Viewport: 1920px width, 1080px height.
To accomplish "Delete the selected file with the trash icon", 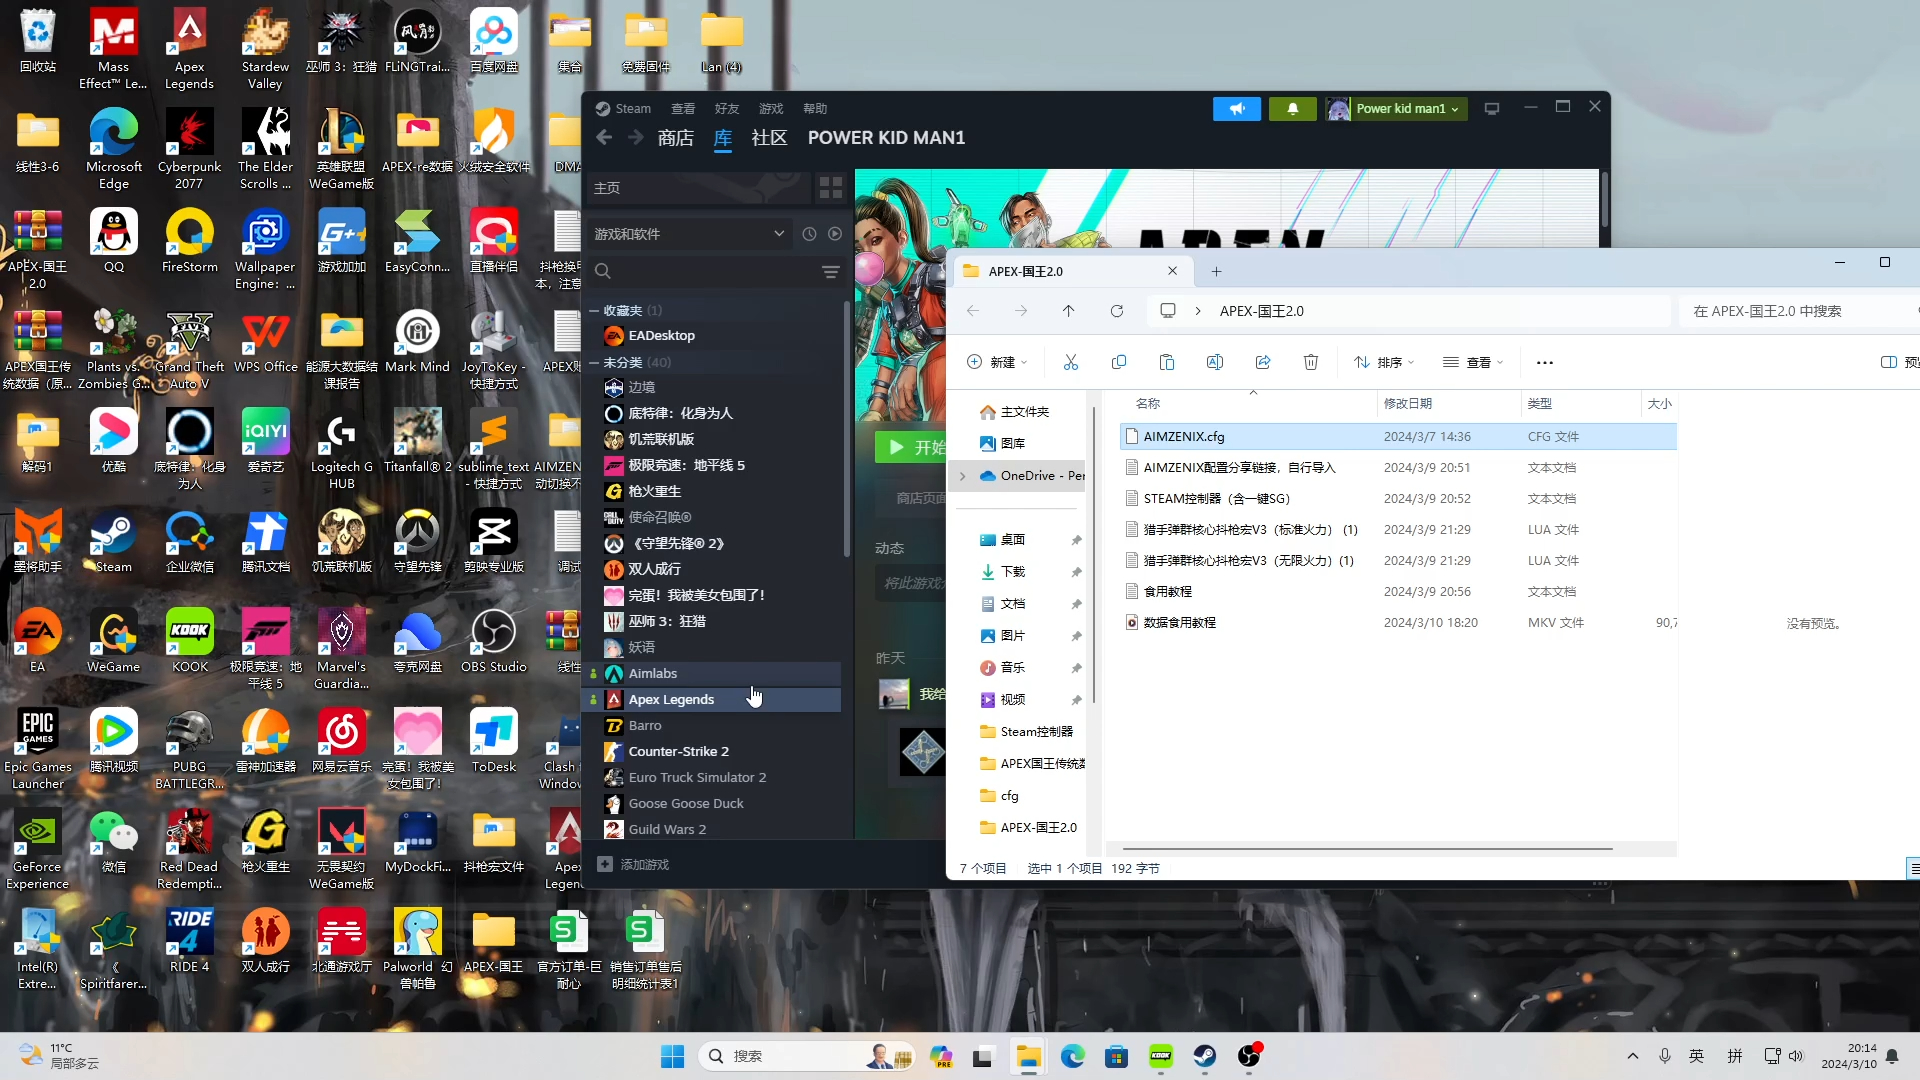I will click(x=1311, y=363).
